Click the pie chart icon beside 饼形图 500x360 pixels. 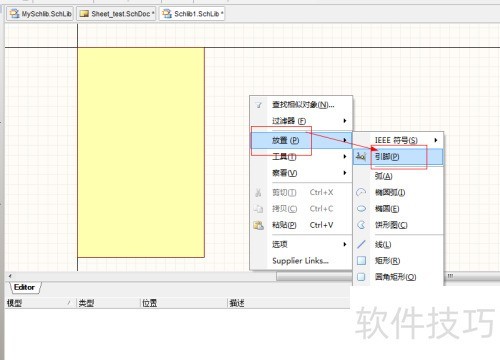[x=361, y=225]
